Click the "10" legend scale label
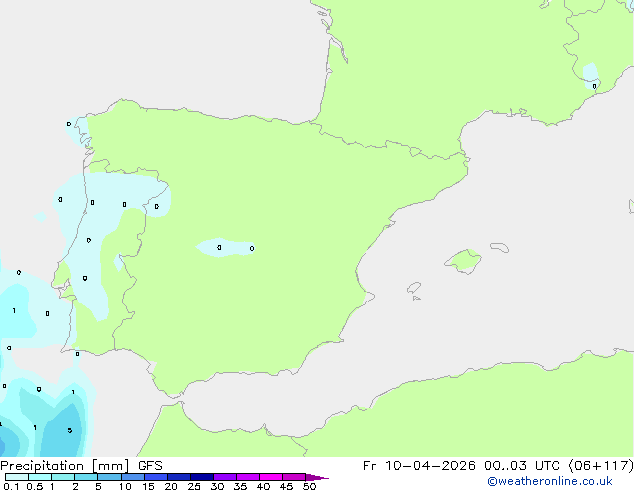This screenshot has width=634, height=490. tap(125, 486)
